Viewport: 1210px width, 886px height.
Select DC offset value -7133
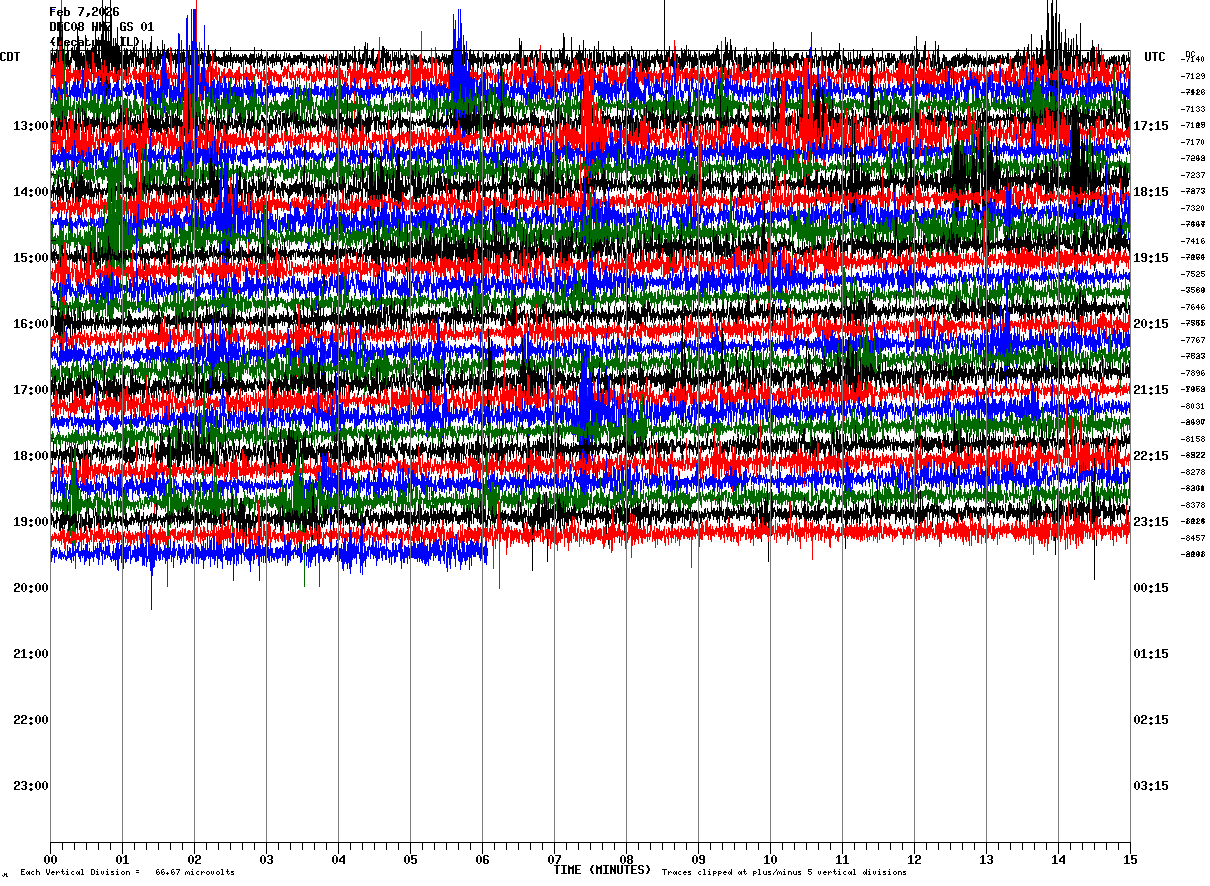[x=1194, y=109]
